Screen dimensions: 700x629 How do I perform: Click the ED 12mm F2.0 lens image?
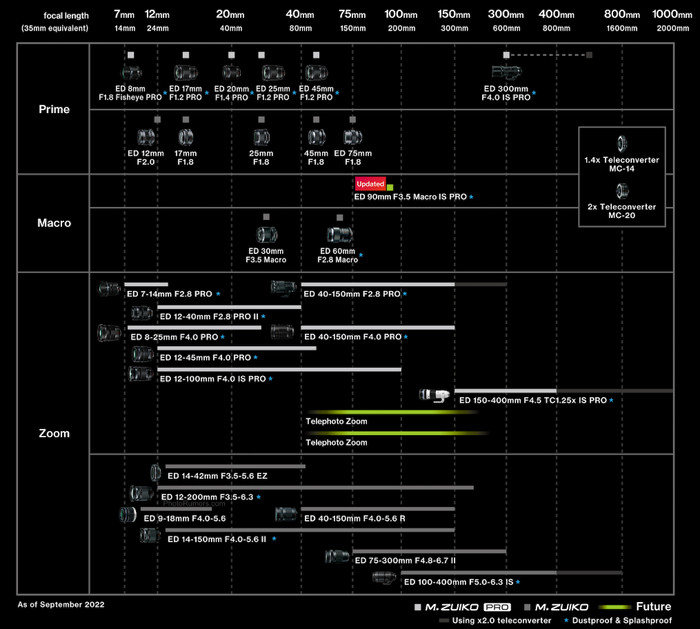[x=146, y=137]
